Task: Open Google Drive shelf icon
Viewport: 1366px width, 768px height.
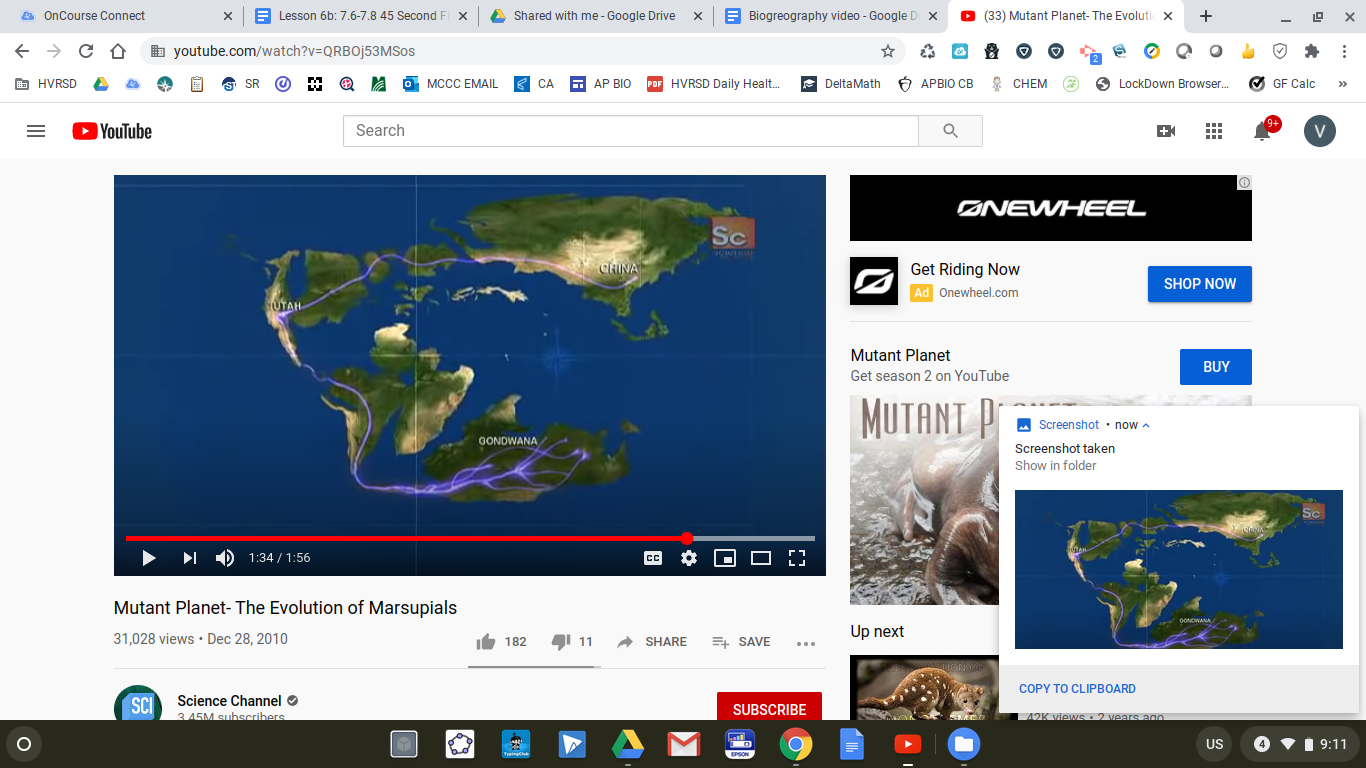Action: click(628, 744)
